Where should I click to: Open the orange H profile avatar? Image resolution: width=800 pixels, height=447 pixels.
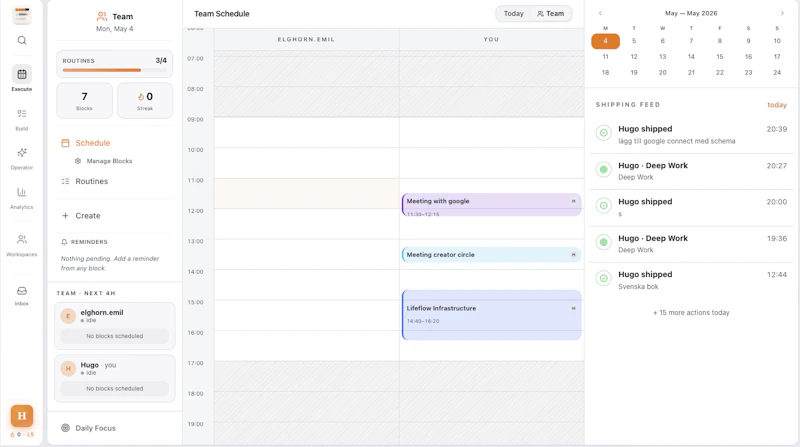point(22,416)
